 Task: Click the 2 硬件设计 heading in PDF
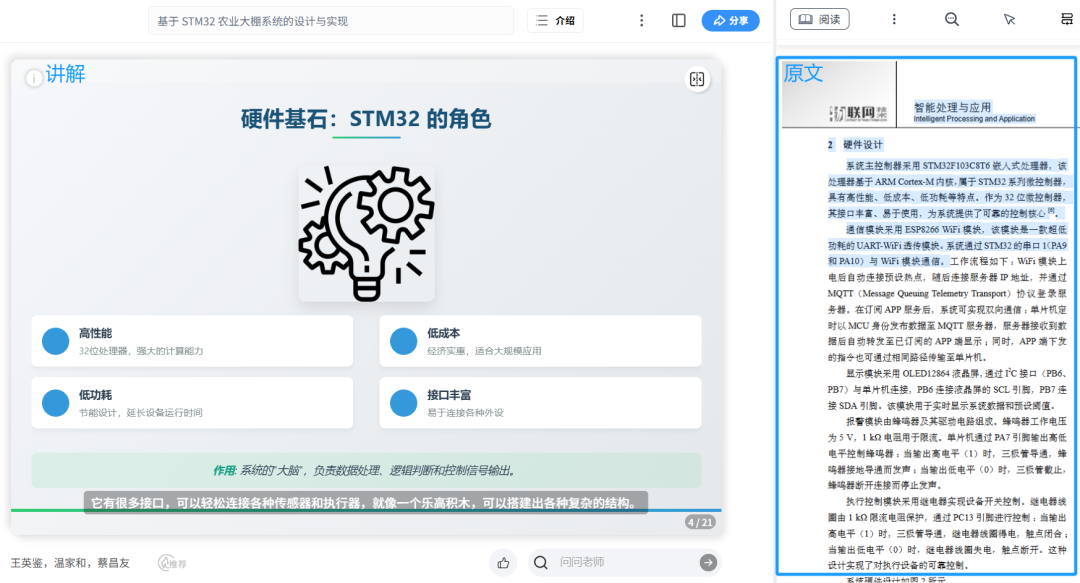pos(855,145)
